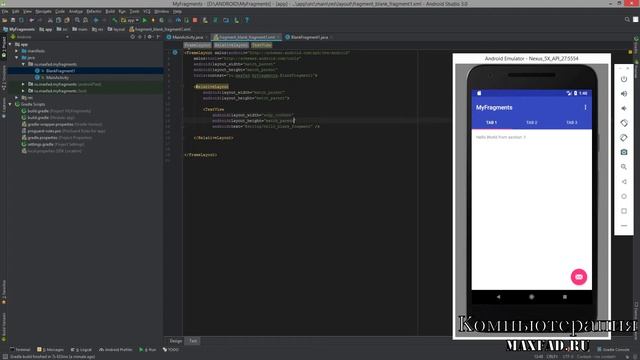Click the Find magnifier toolbar icon
The image size is (640, 360).
[x=77, y=20]
